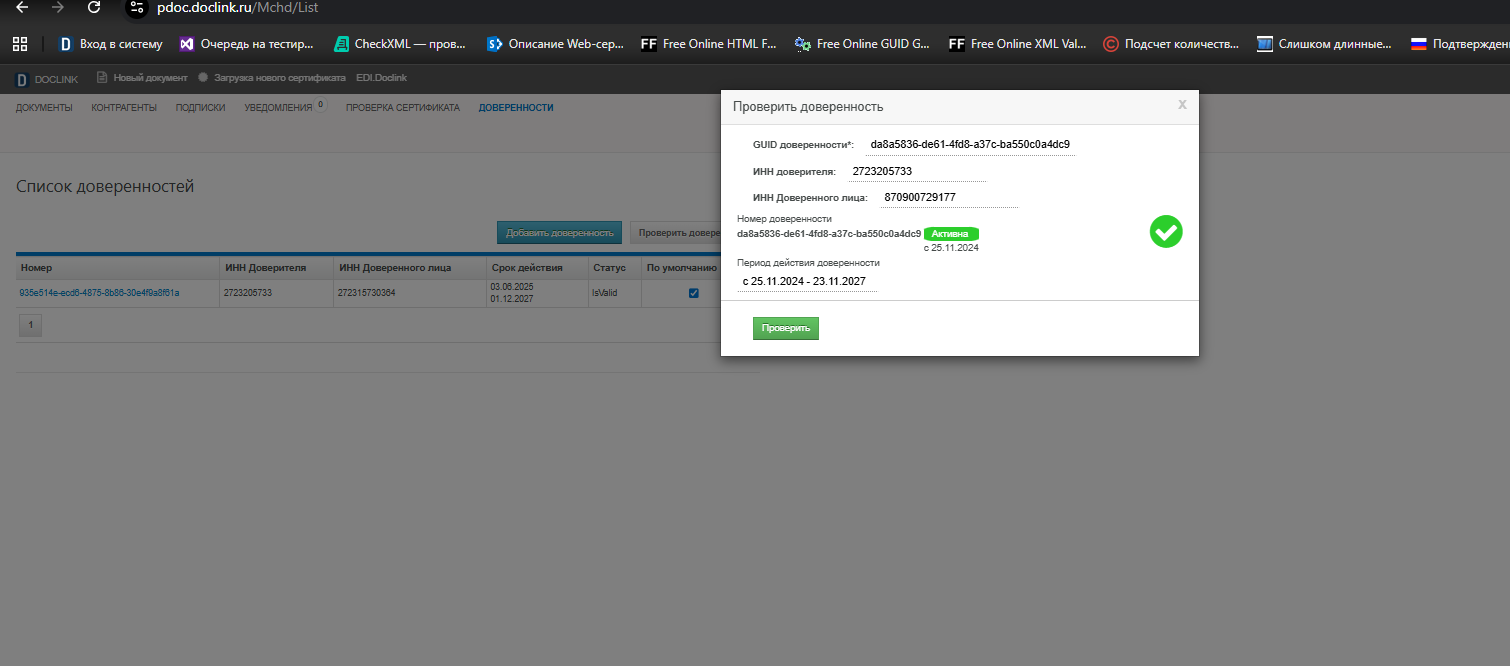
Task: Open the ДОКУМЕНТЫ menu tab
Action: pyautogui.click(x=44, y=108)
